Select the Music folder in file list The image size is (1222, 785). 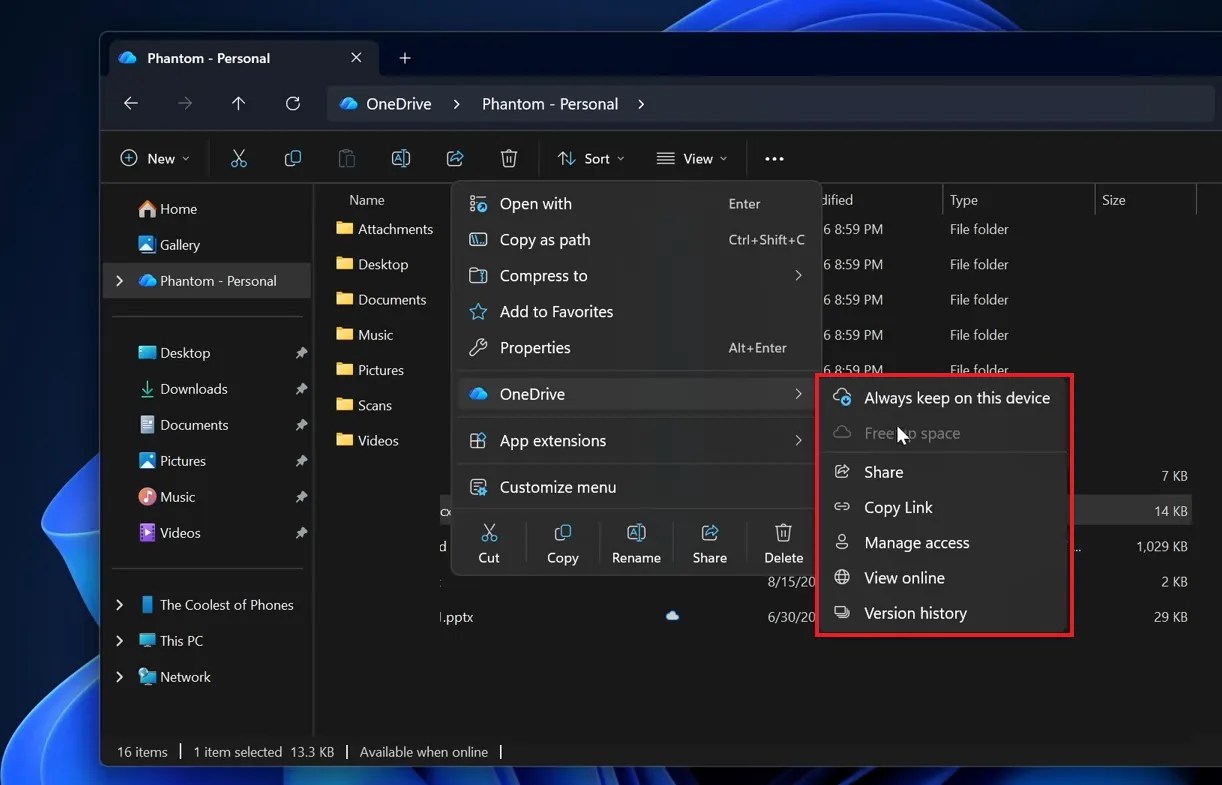(365, 335)
